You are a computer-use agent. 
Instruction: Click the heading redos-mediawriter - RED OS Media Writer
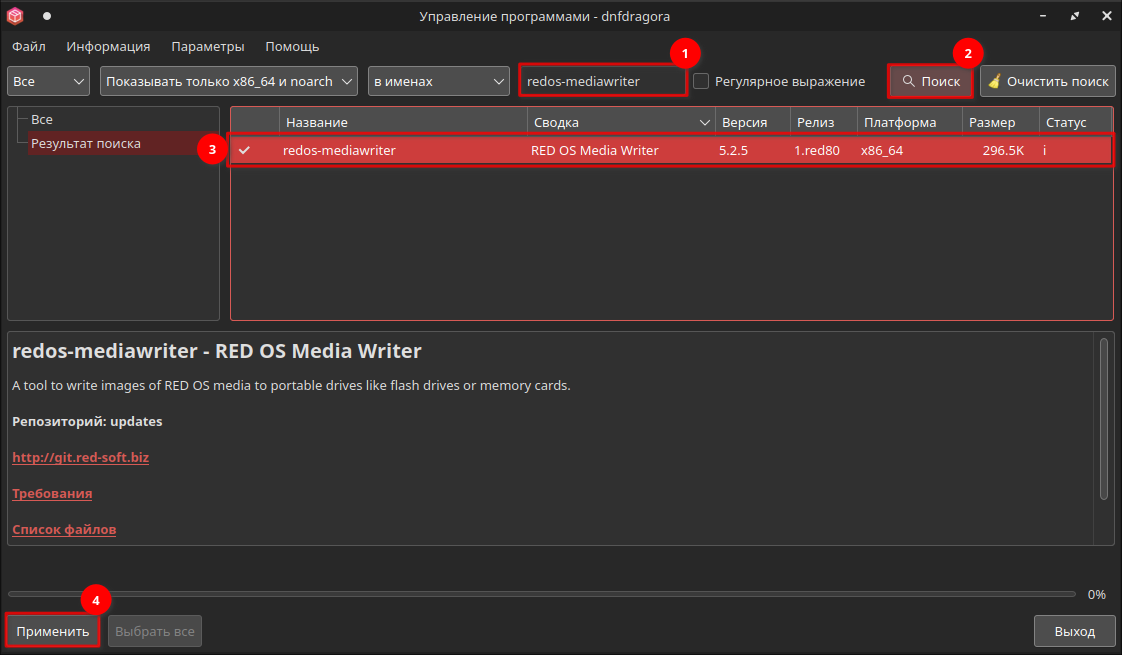click(217, 351)
